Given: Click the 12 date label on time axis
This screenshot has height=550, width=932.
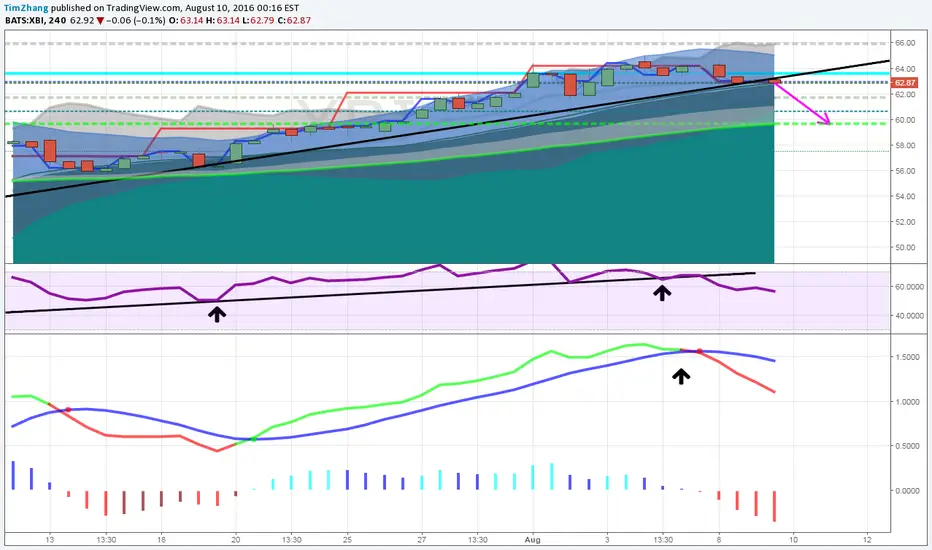Looking at the screenshot, I should pos(867,540).
